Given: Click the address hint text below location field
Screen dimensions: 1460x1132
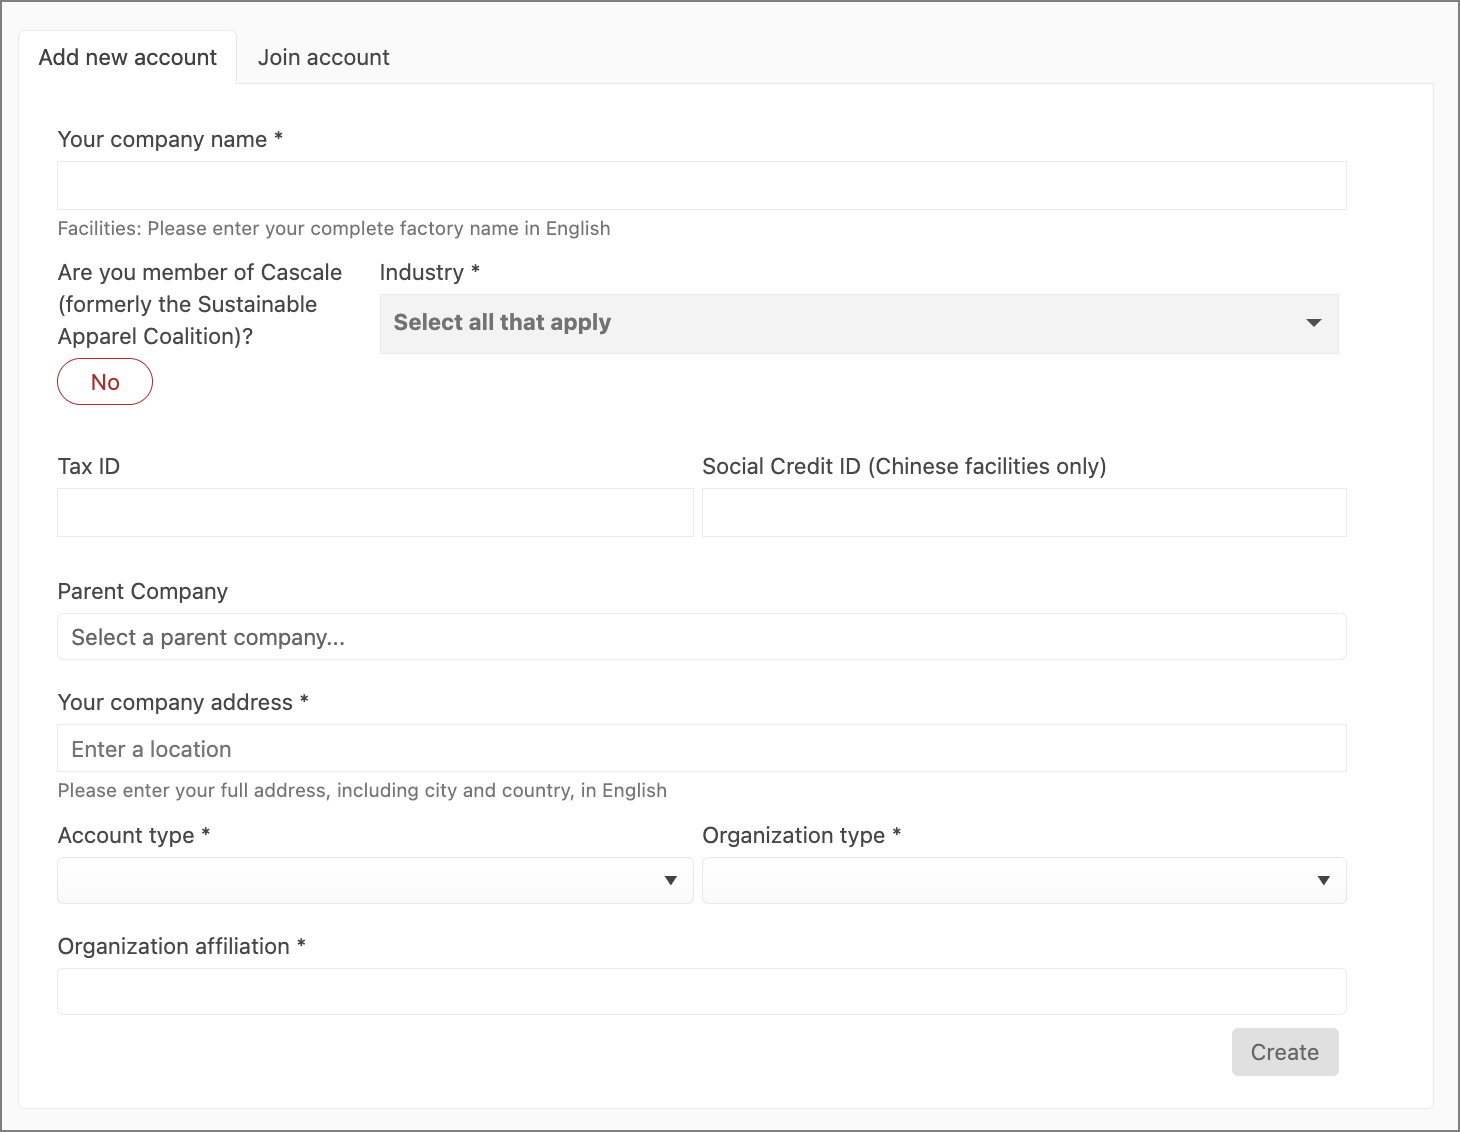Looking at the screenshot, I should [362, 790].
